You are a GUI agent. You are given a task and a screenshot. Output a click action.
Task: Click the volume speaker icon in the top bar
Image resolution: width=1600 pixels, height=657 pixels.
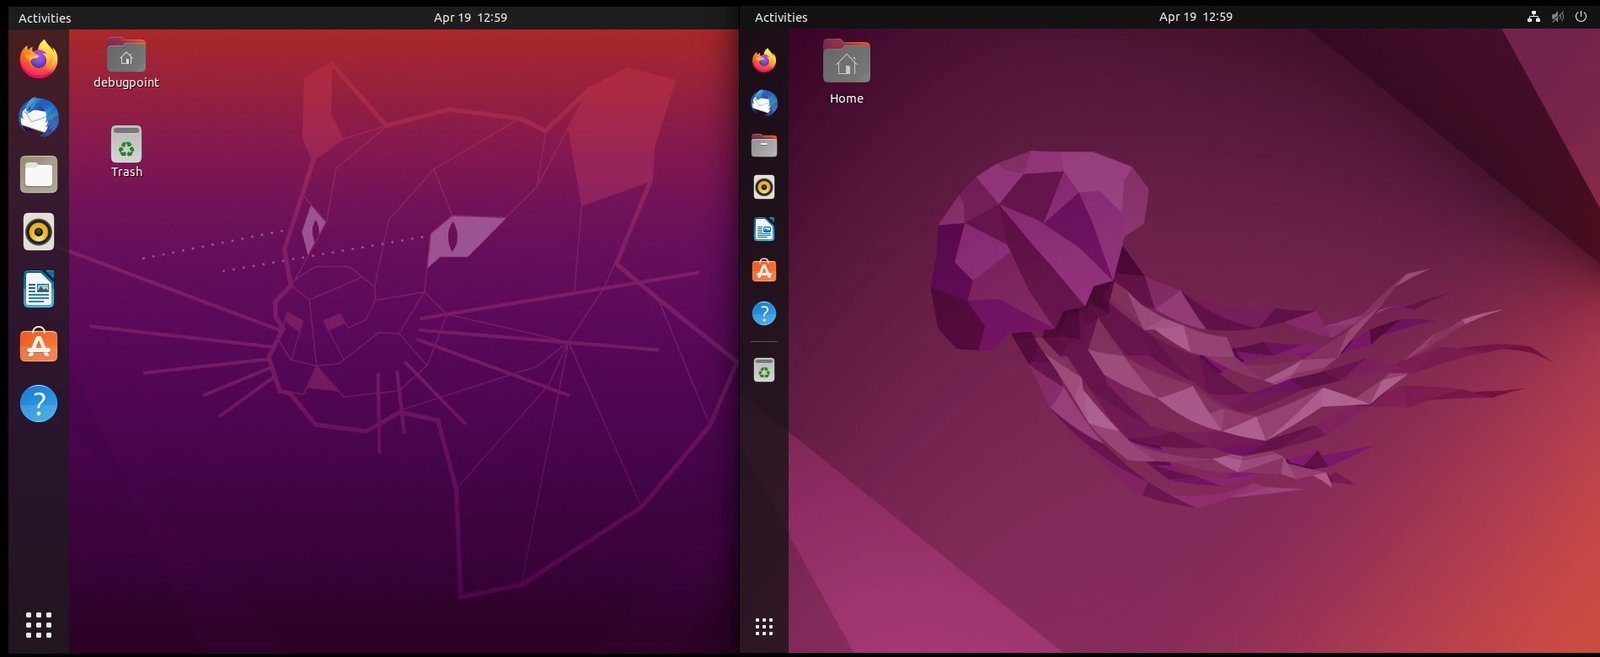1557,17
